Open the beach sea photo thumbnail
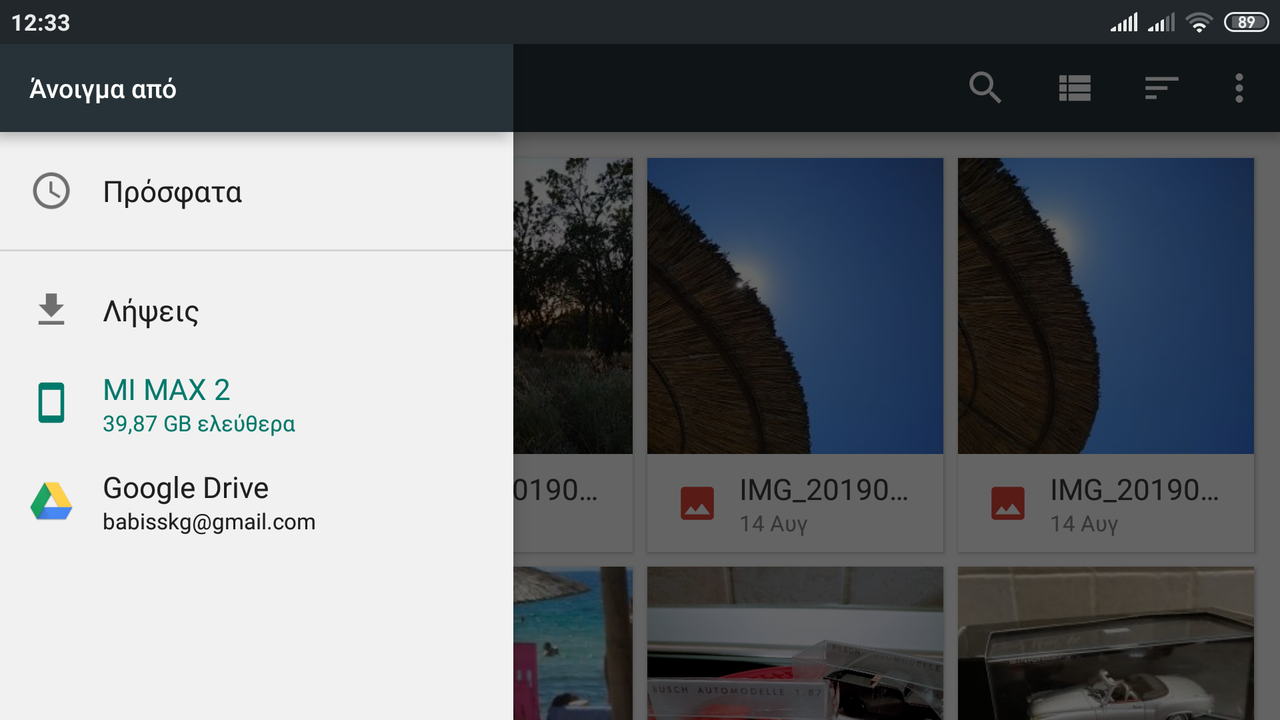Screen dimensions: 1280x720 (x=573, y=643)
